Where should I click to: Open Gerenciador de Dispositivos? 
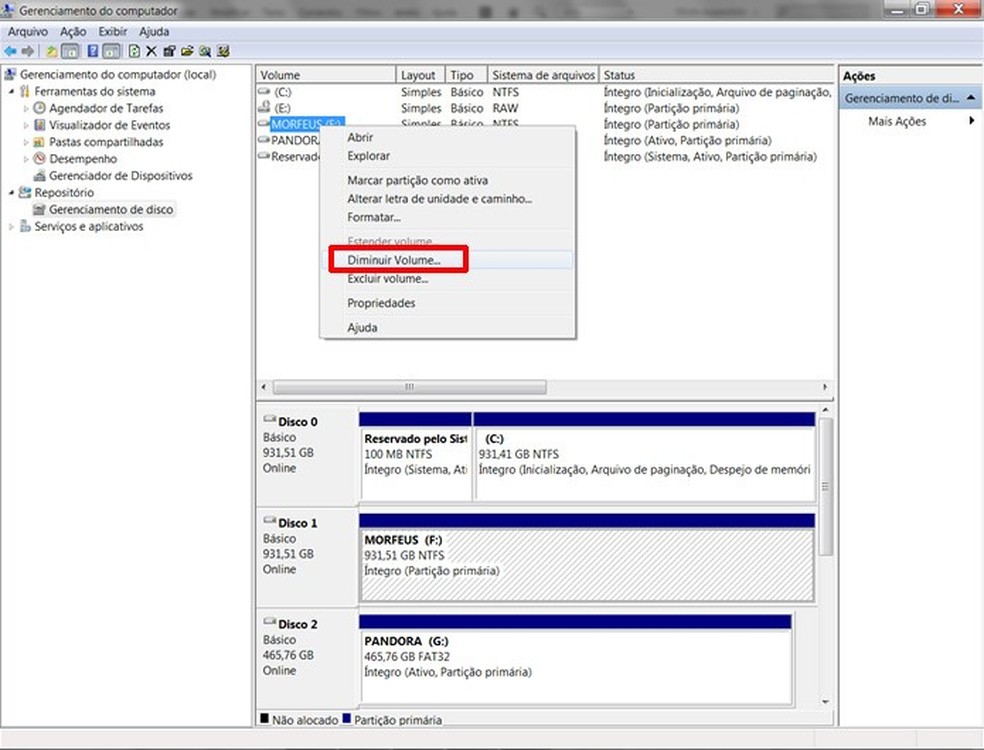click(120, 176)
